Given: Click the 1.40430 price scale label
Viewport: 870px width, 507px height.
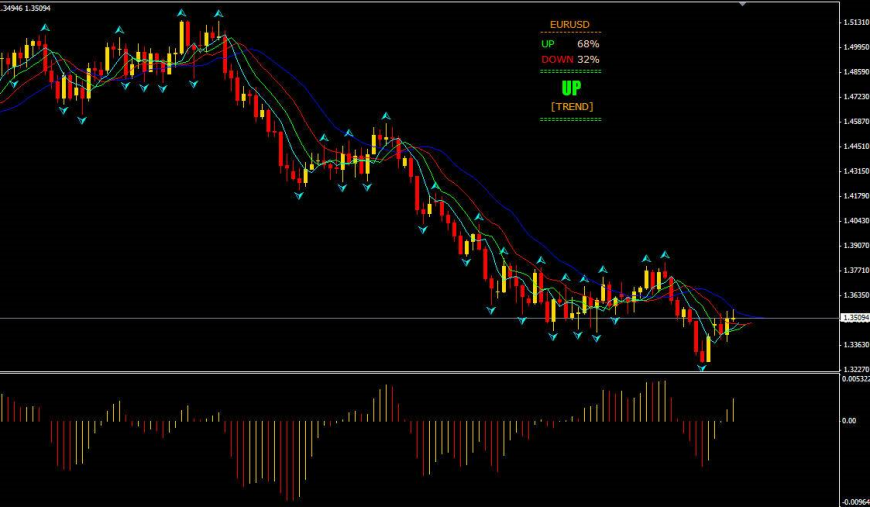Looking at the screenshot, I should tap(856, 221).
